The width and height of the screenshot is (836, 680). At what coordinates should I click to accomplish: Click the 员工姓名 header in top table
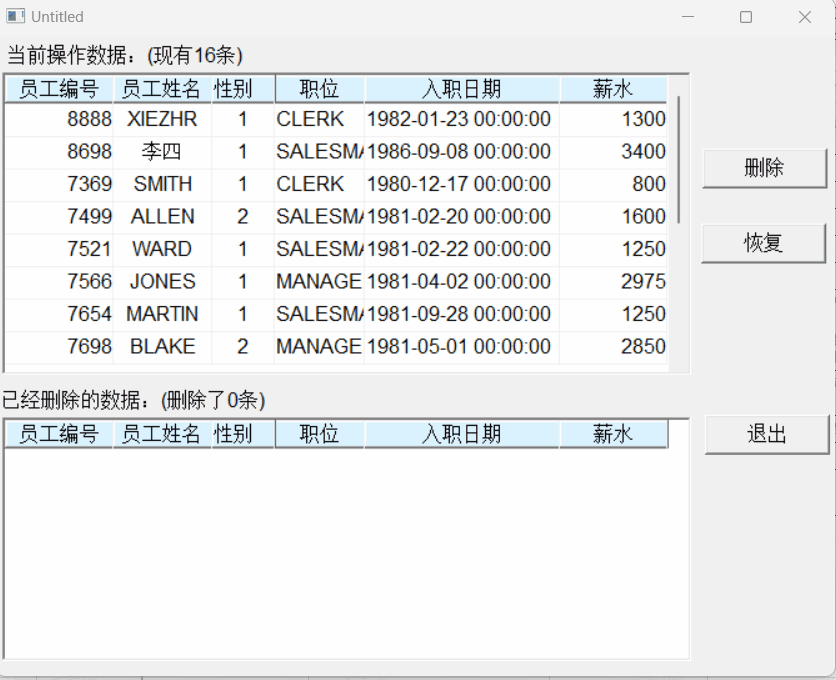coord(162,89)
